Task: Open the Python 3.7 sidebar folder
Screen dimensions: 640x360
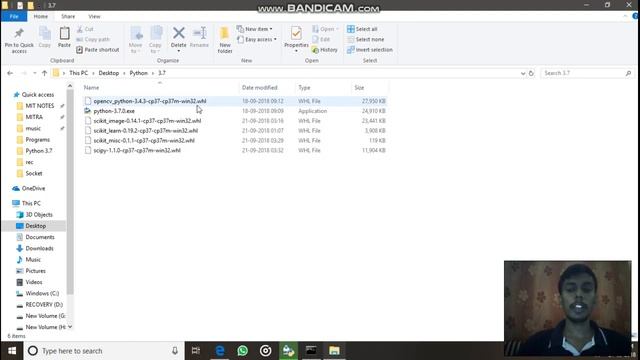Action: 39,151
